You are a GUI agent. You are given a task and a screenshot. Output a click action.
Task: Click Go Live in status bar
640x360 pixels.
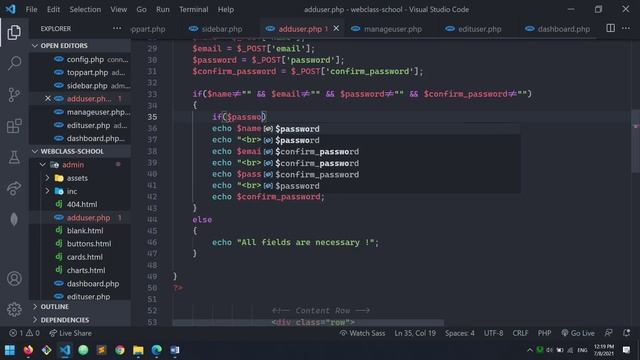(x=578, y=333)
